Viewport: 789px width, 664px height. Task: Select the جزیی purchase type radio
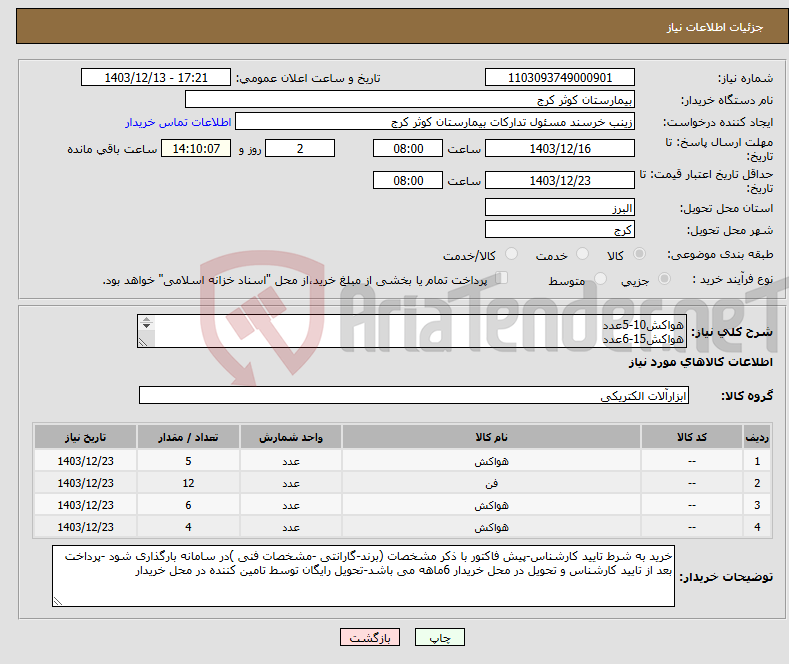pos(664,278)
